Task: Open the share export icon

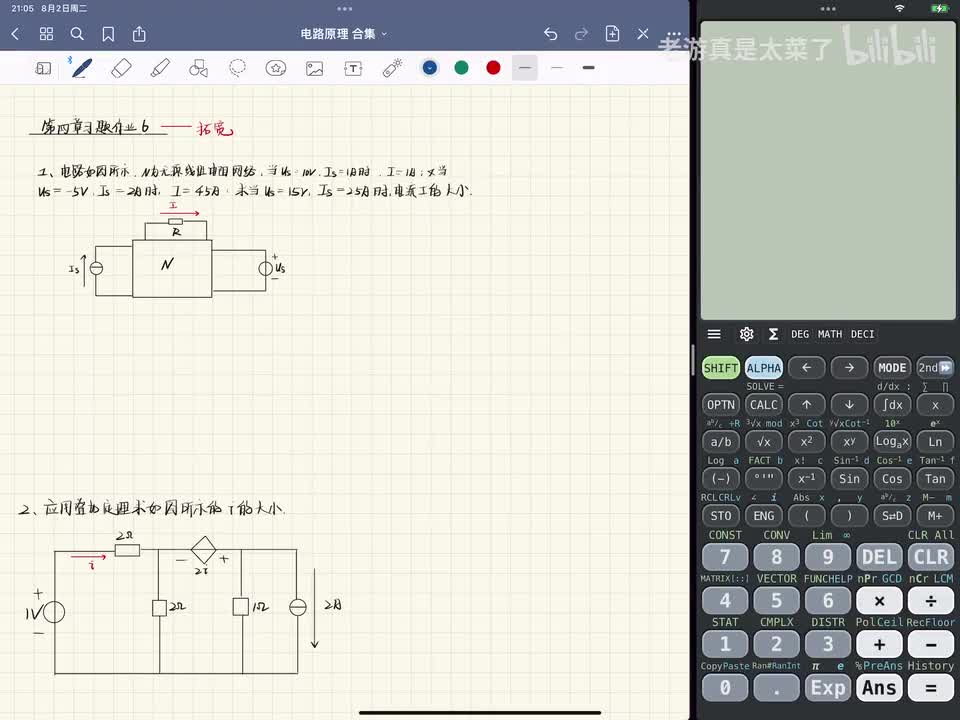Action: pyautogui.click(x=140, y=34)
